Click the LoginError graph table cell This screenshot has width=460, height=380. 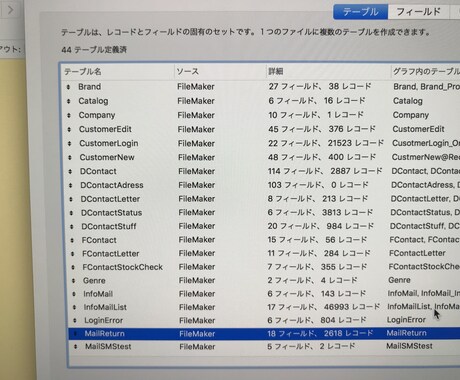click(406, 320)
